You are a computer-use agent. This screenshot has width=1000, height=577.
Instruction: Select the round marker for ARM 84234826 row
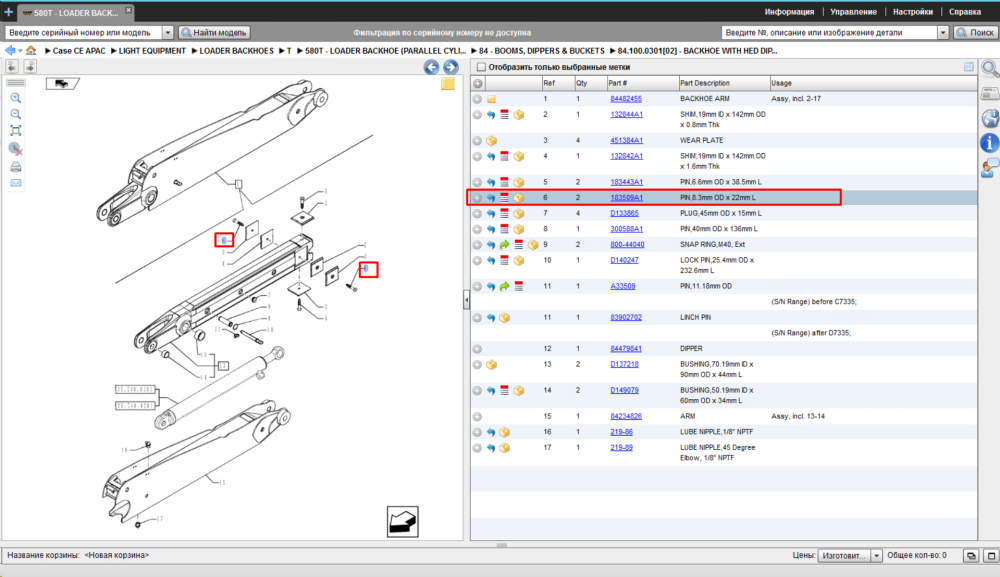click(477, 417)
